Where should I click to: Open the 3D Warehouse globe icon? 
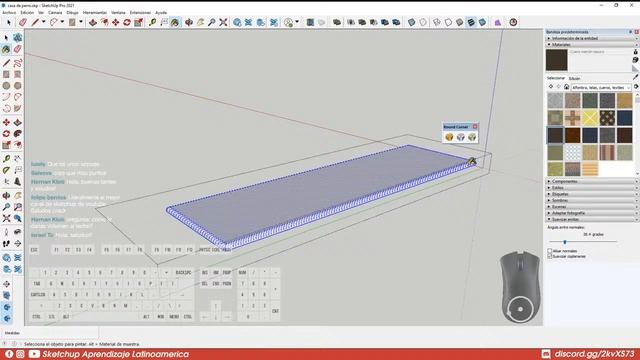pyautogui.click(x=237, y=22)
